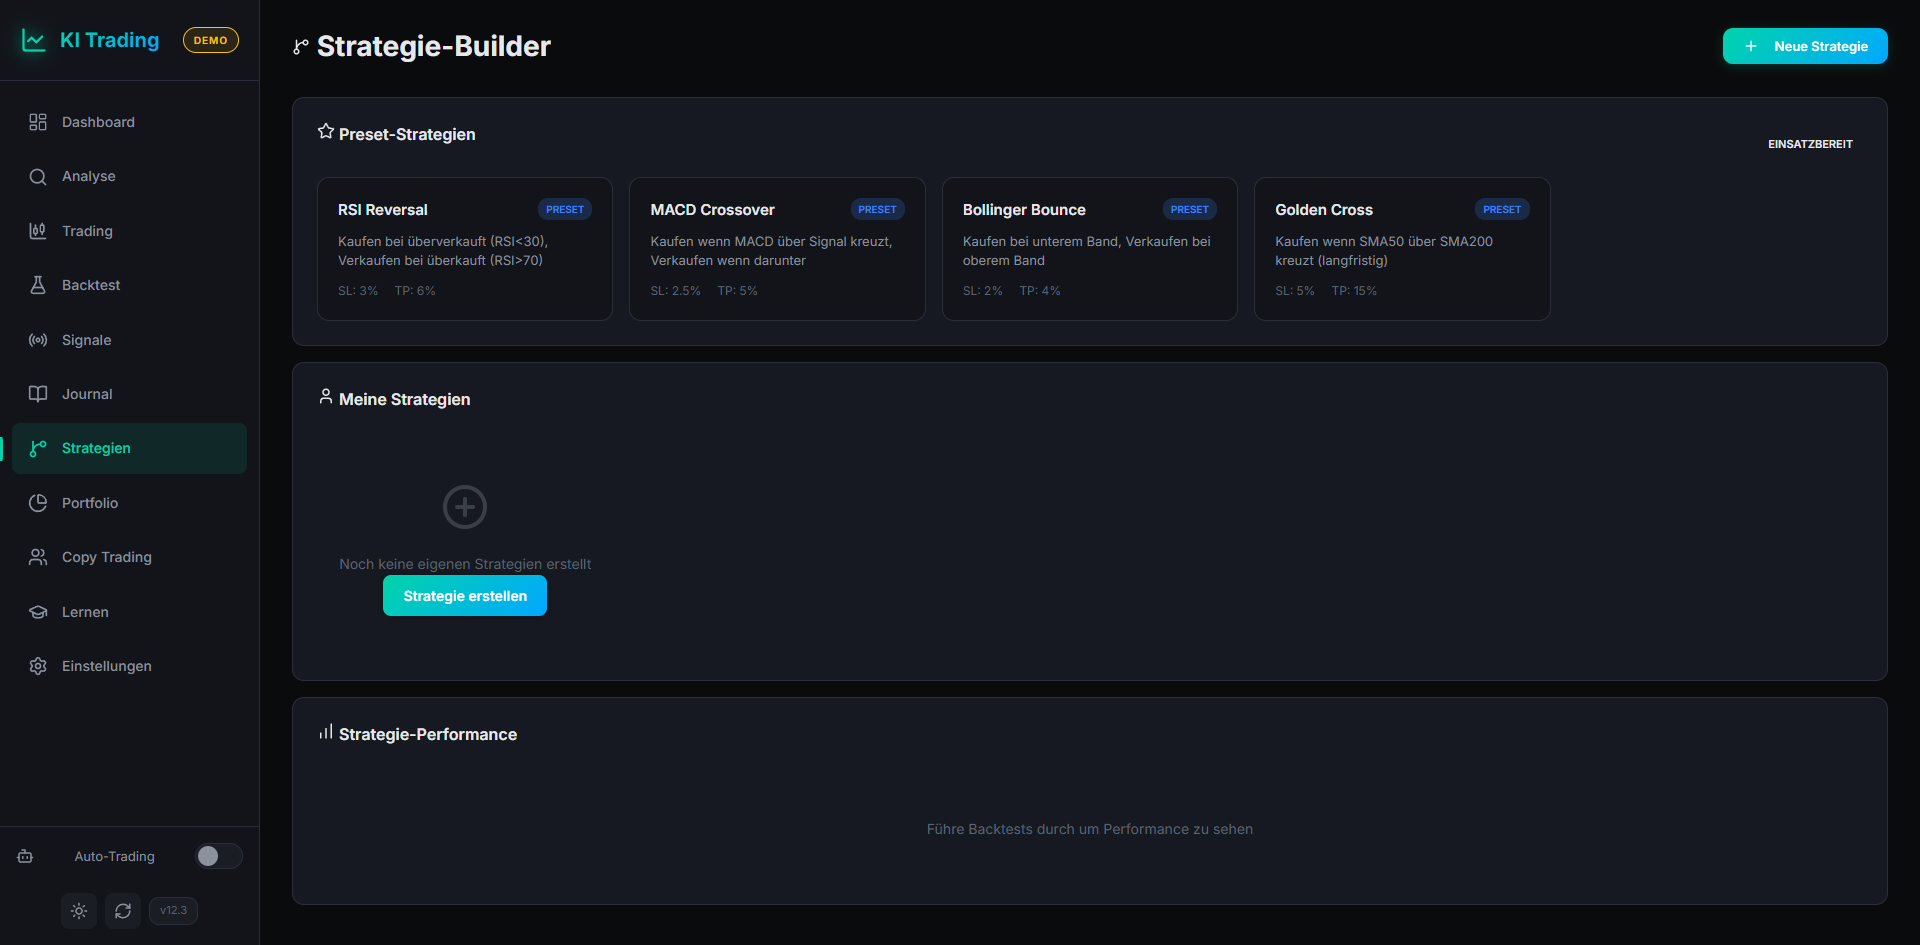Enable the Auto-Trading switch
1920x945 pixels.
[x=218, y=856]
